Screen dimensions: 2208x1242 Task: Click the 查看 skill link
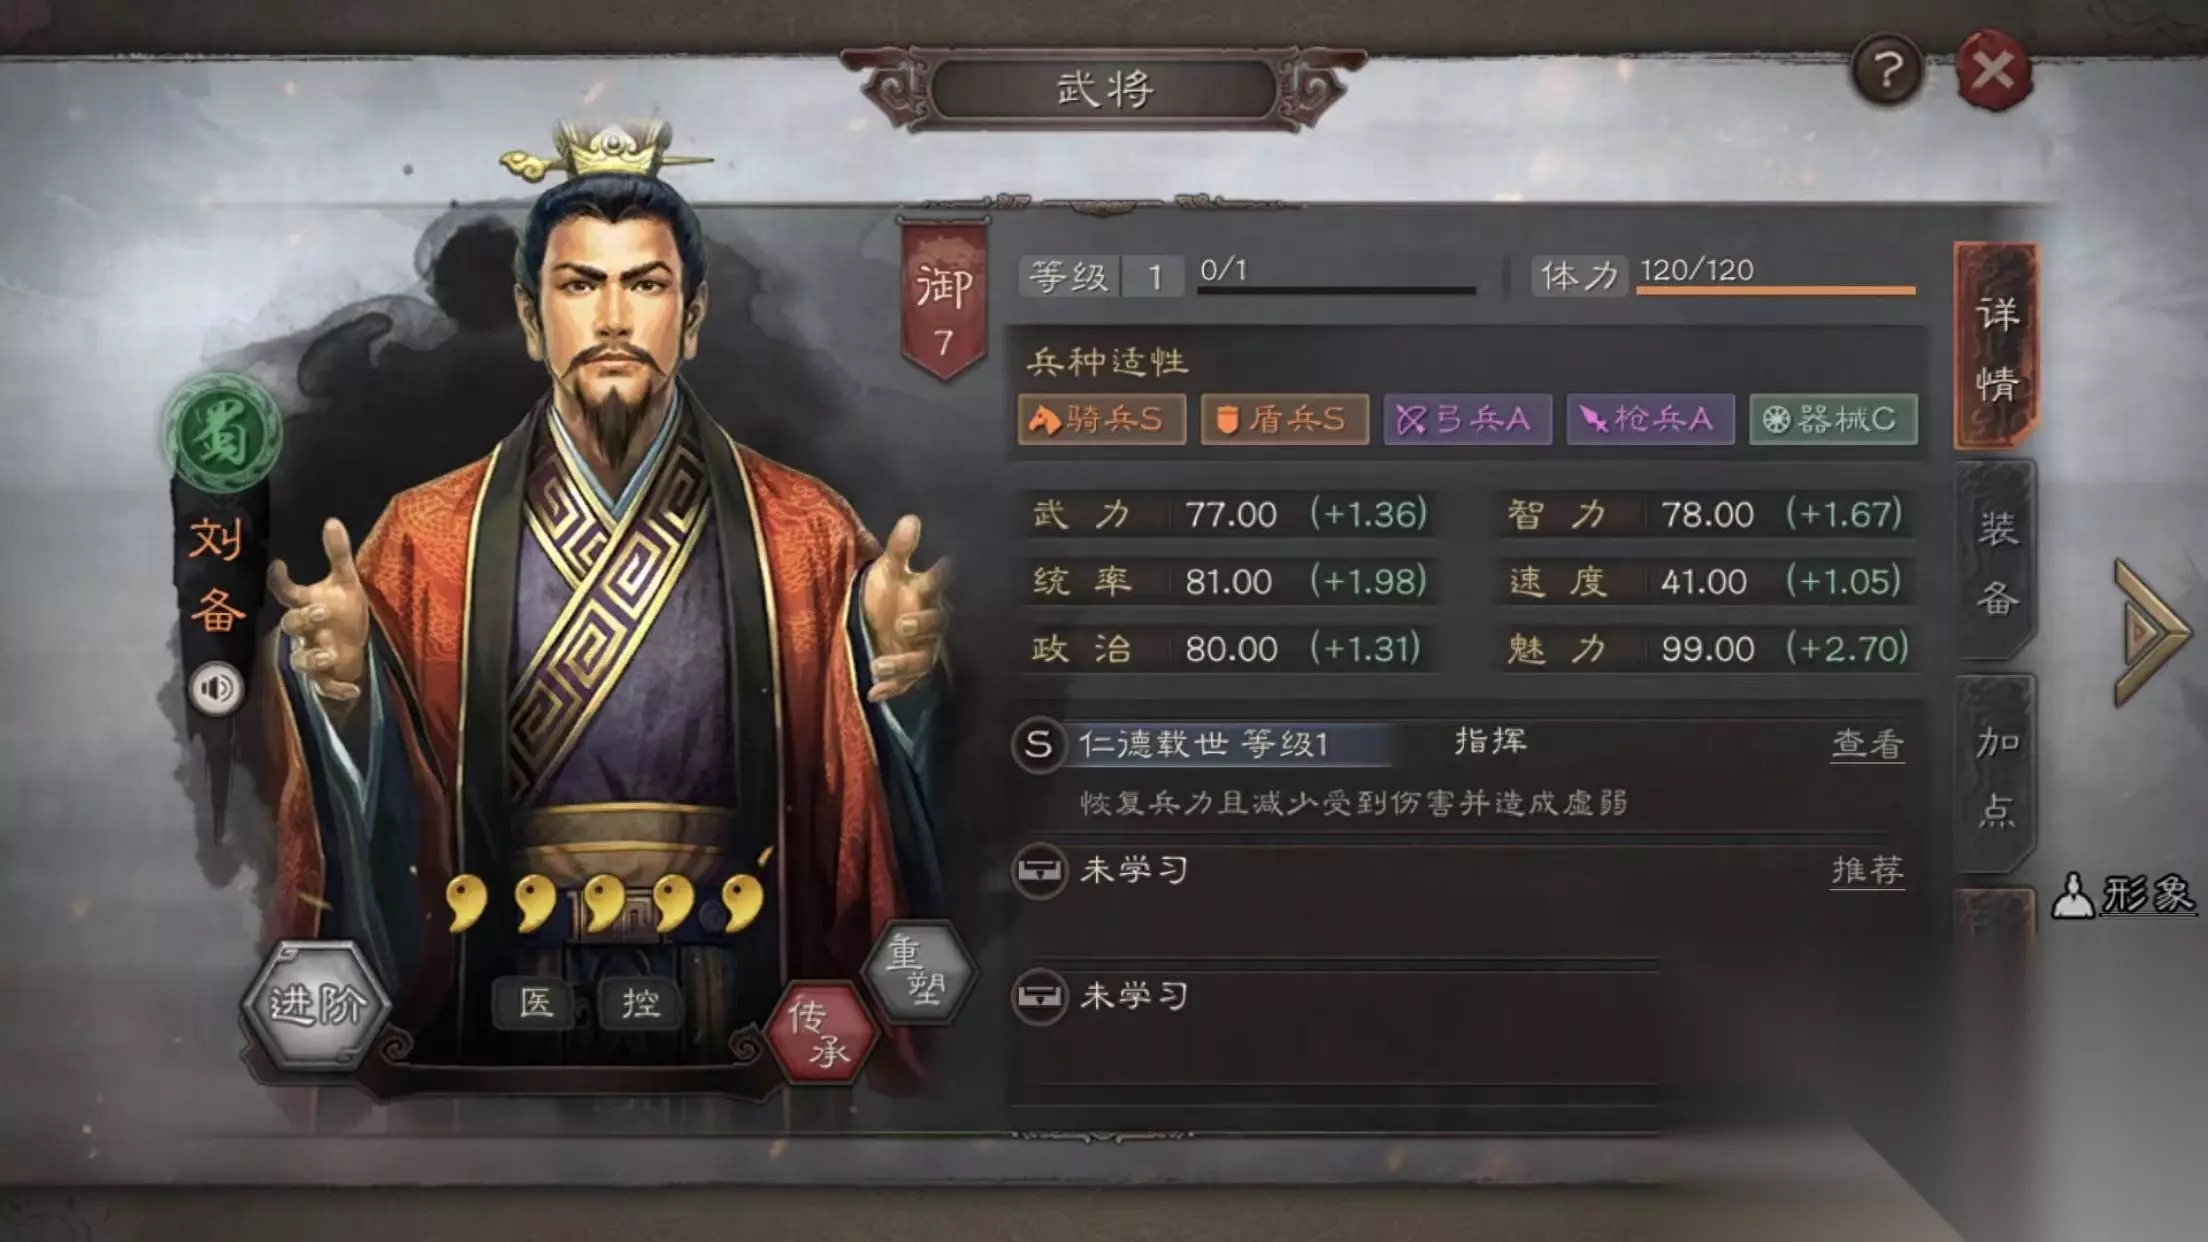pyautogui.click(x=1867, y=744)
